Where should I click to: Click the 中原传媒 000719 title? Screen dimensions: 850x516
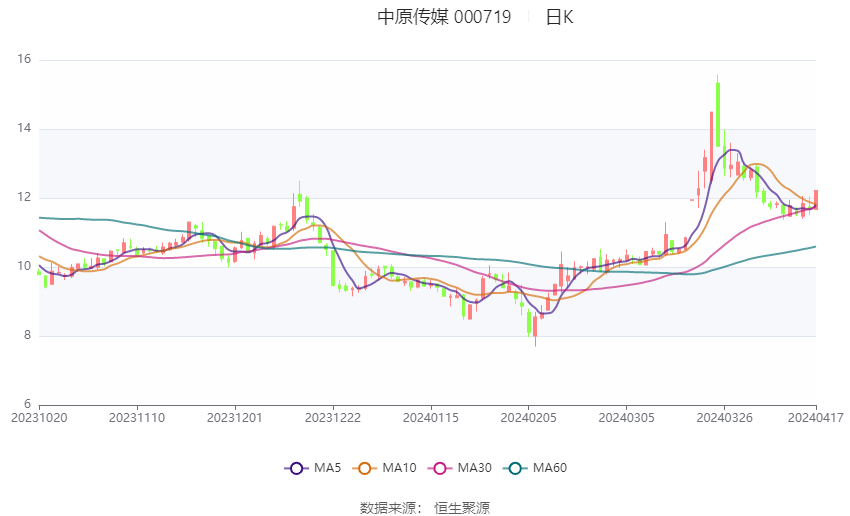tap(444, 17)
